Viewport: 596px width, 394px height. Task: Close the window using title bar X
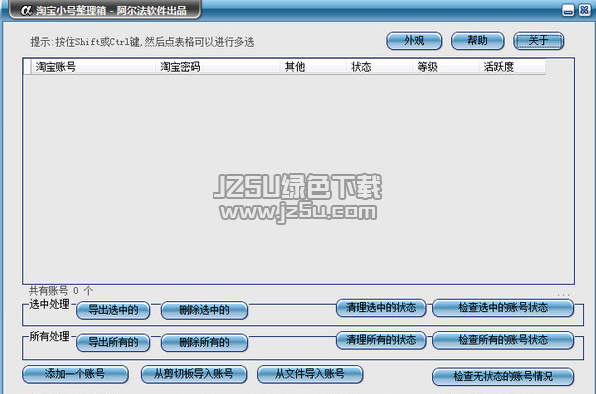pyautogui.click(x=584, y=10)
